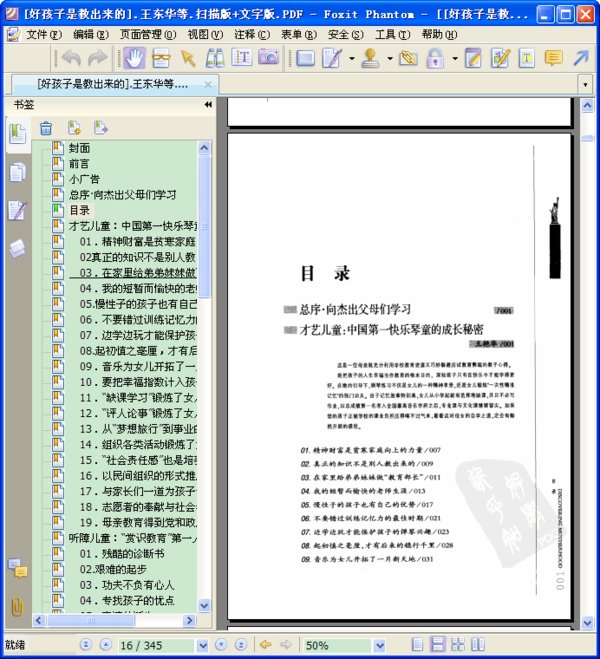Open dropdown arrow beside the edit pencil tool
The width and height of the screenshot is (600, 659).
[352, 58]
